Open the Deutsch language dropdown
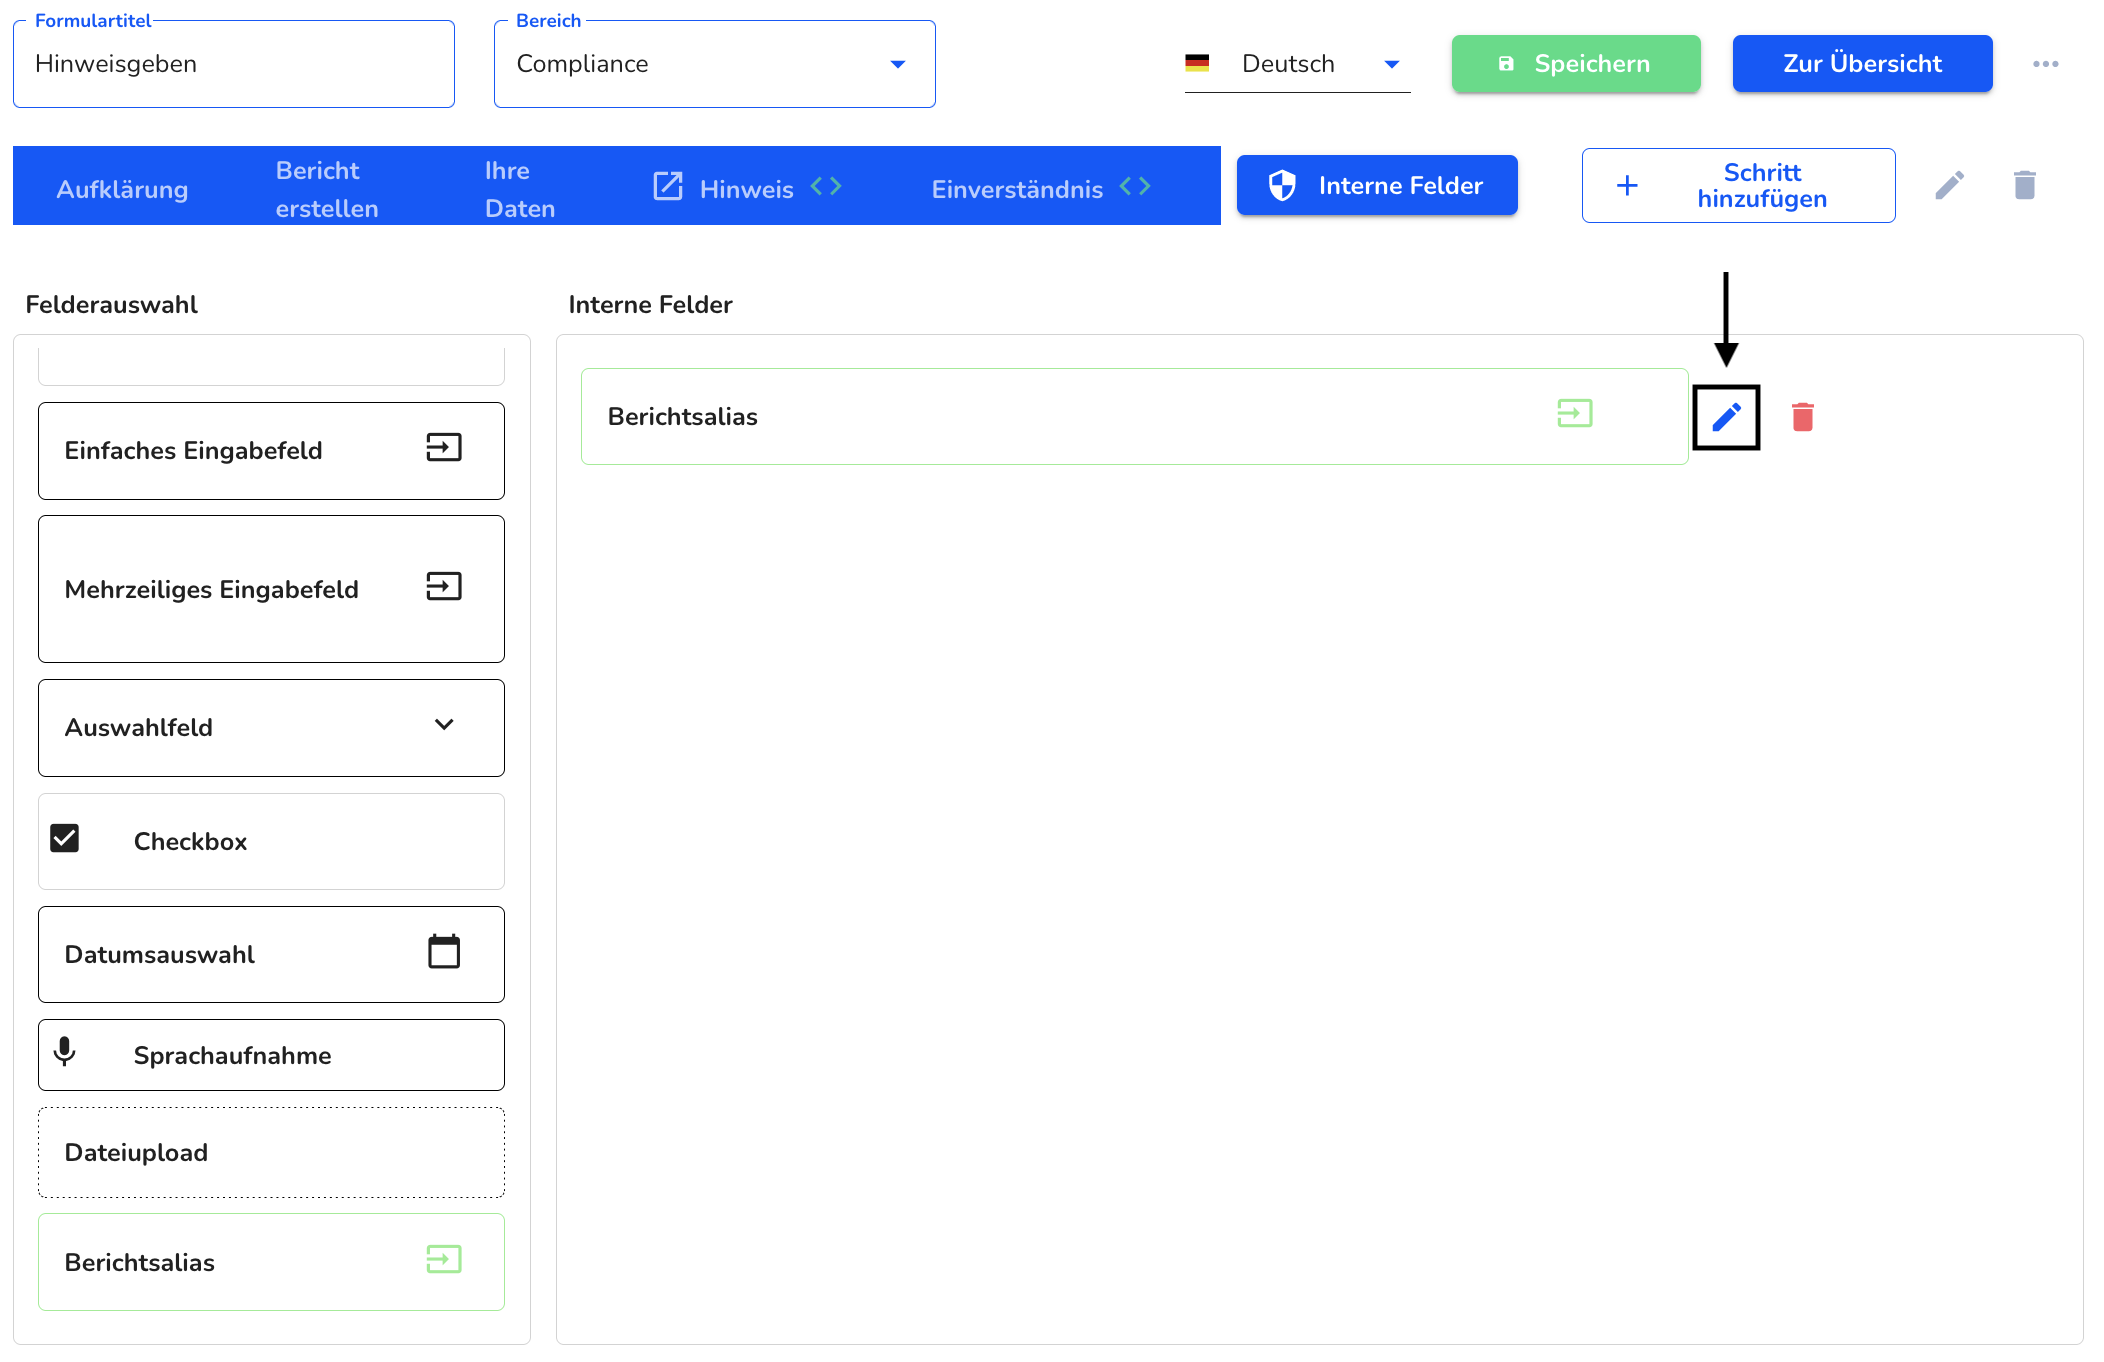Viewport: 2104px width, 1362px height. coord(1297,64)
